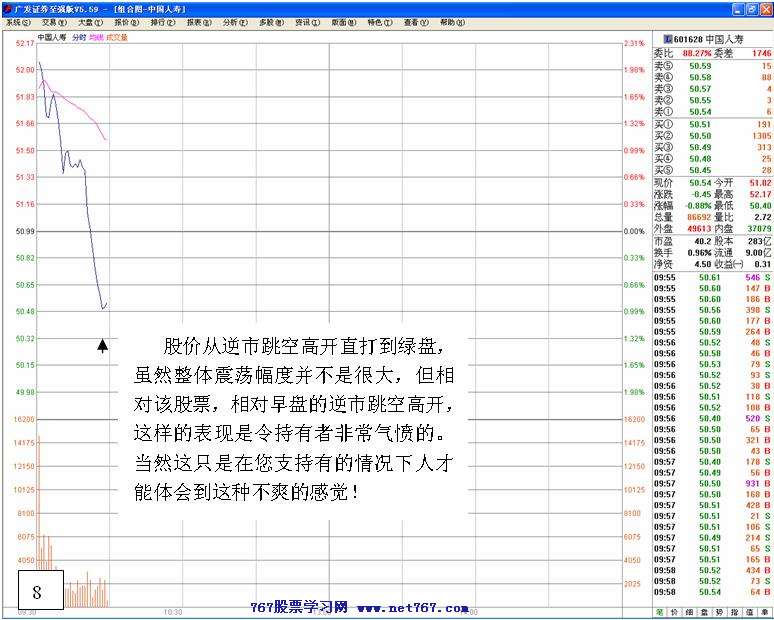Open the 系统(S) menu
This screenshot has height=620, width=774.
(18, 21)
